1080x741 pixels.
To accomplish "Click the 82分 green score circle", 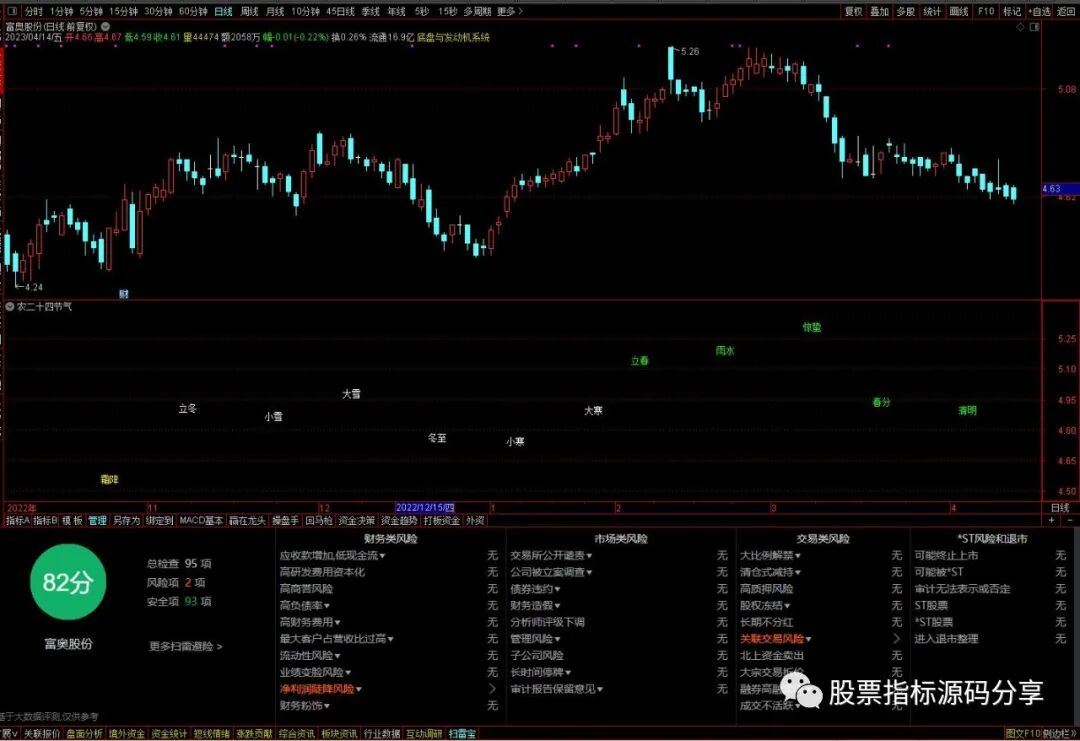I will [68, 582].
